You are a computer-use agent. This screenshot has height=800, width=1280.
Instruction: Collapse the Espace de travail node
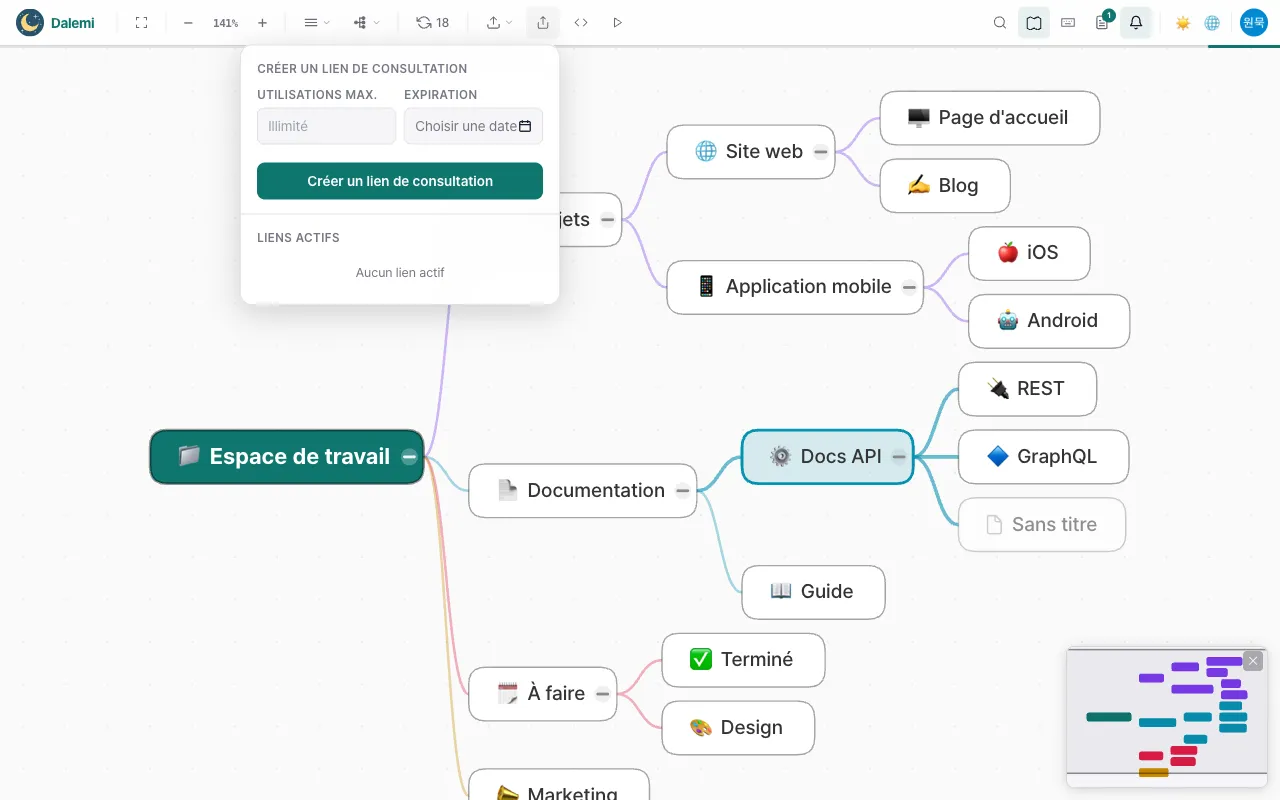409,457
